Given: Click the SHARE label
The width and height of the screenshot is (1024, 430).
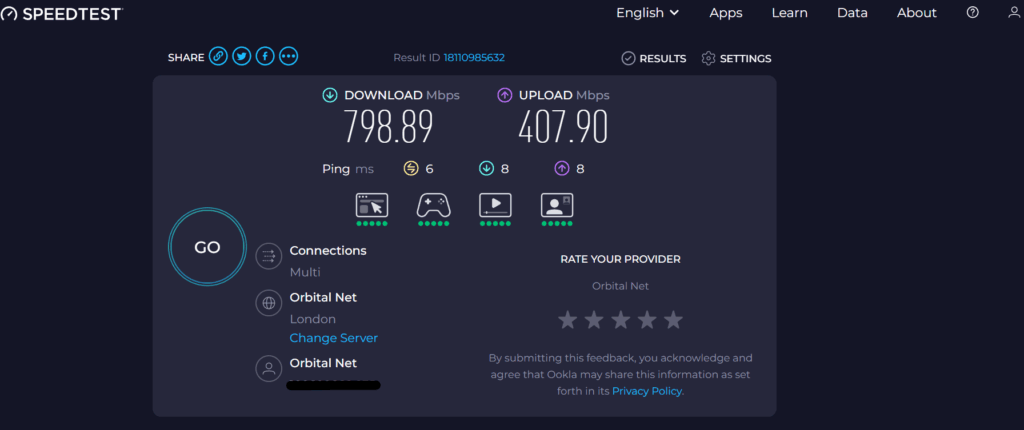Looking at the screenshot, I should point(186,58).
